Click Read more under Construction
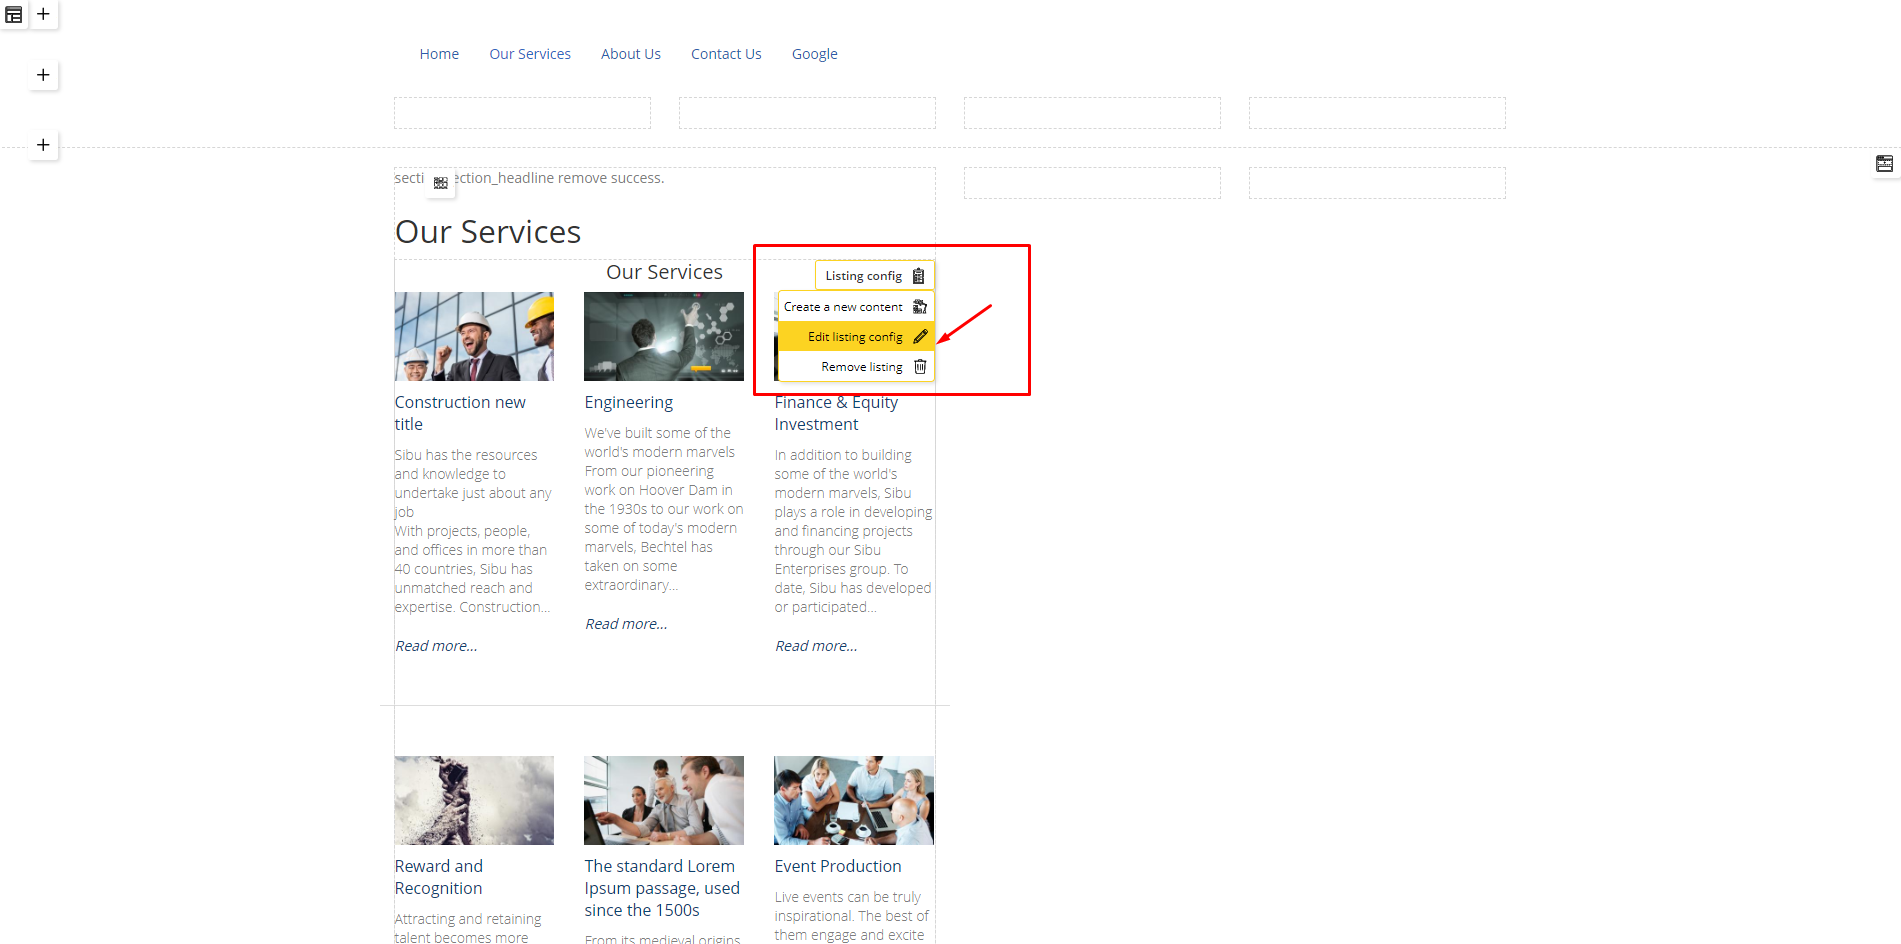Screen dimensions: 1901x944 pos(436,646)
